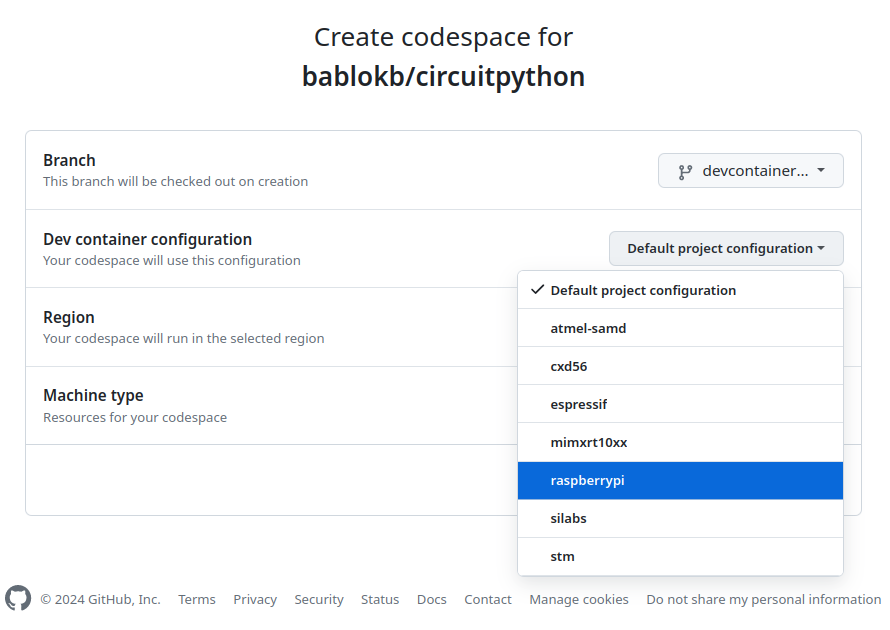Click the git branch icon
The image size is (890, 630).
pyautogui.click(x=685, y=171)
